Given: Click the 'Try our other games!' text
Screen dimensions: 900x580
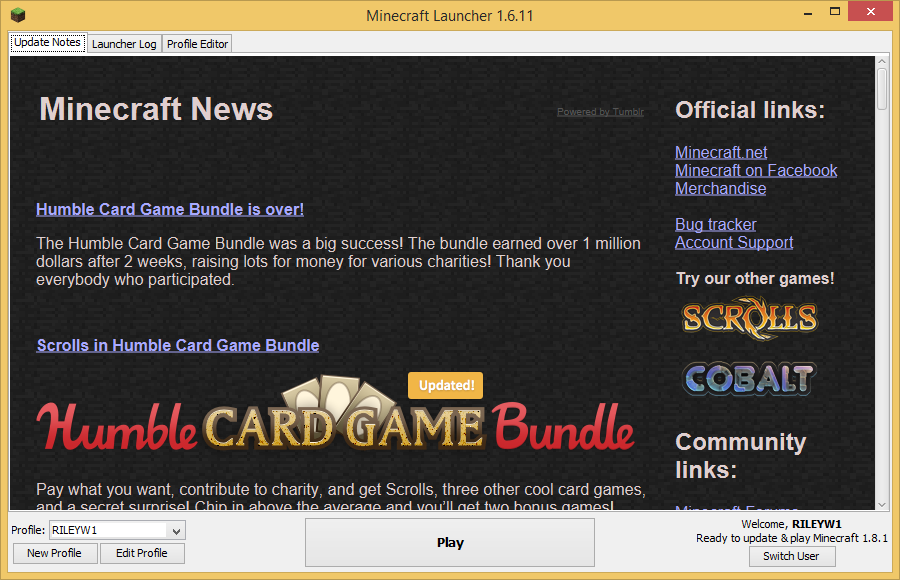Looking at the screenshot, I should [x=755, y=279].
